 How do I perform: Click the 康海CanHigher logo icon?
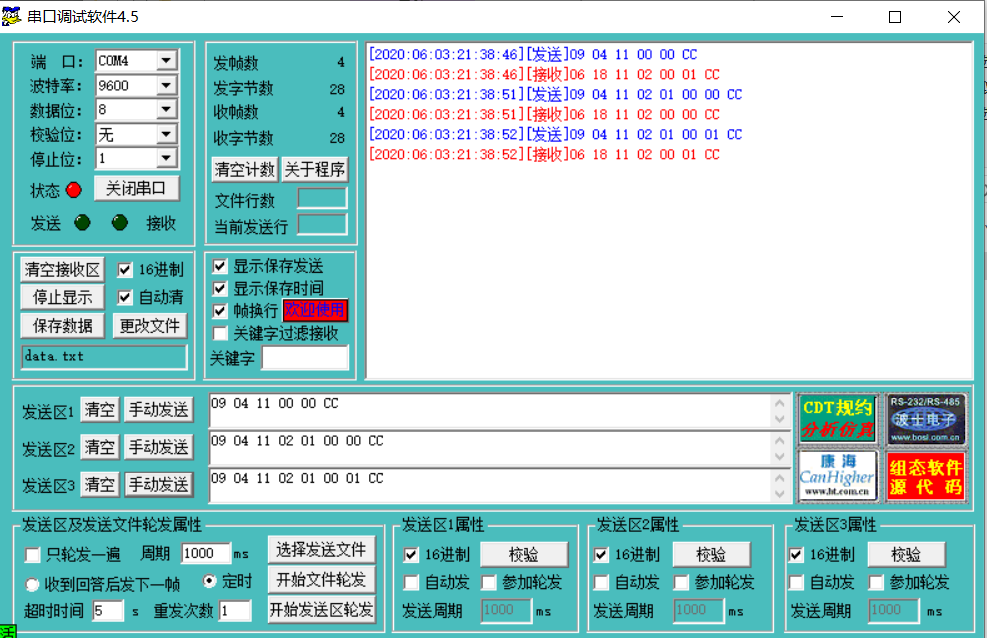coord(837,475)
